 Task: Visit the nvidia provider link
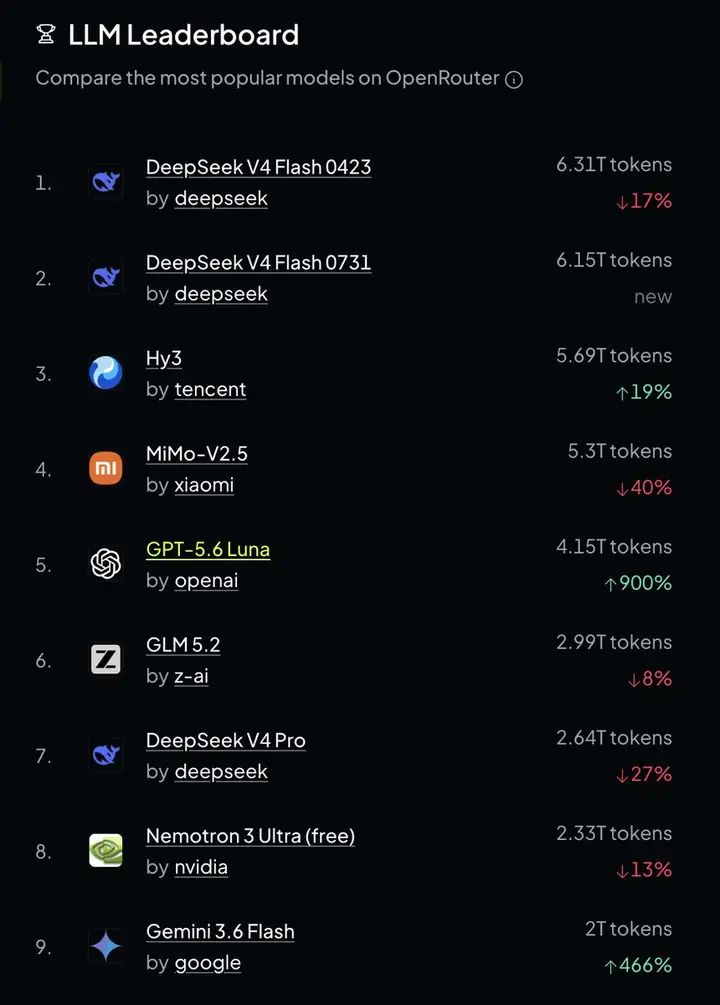(201, 867)
